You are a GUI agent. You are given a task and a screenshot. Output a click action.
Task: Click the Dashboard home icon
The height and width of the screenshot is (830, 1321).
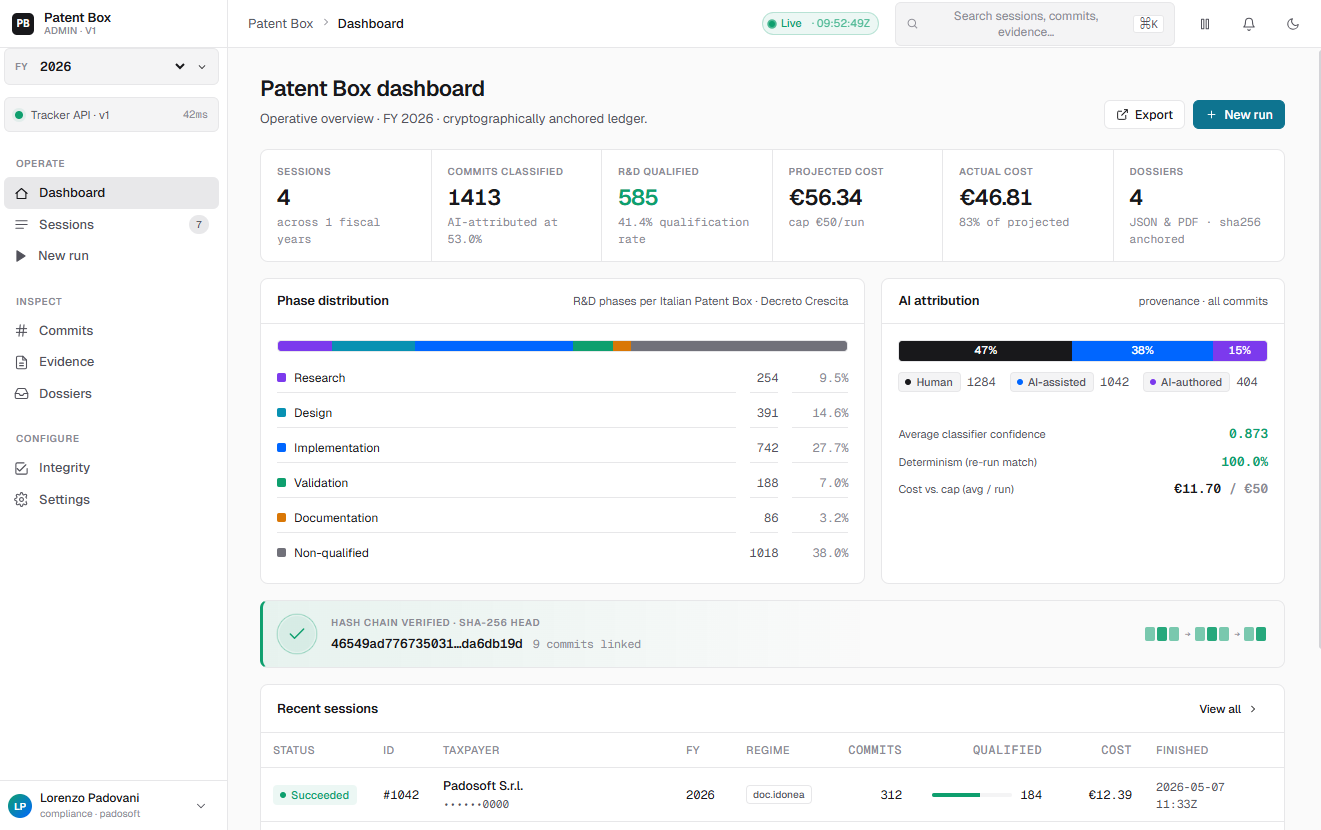(22, 193)
